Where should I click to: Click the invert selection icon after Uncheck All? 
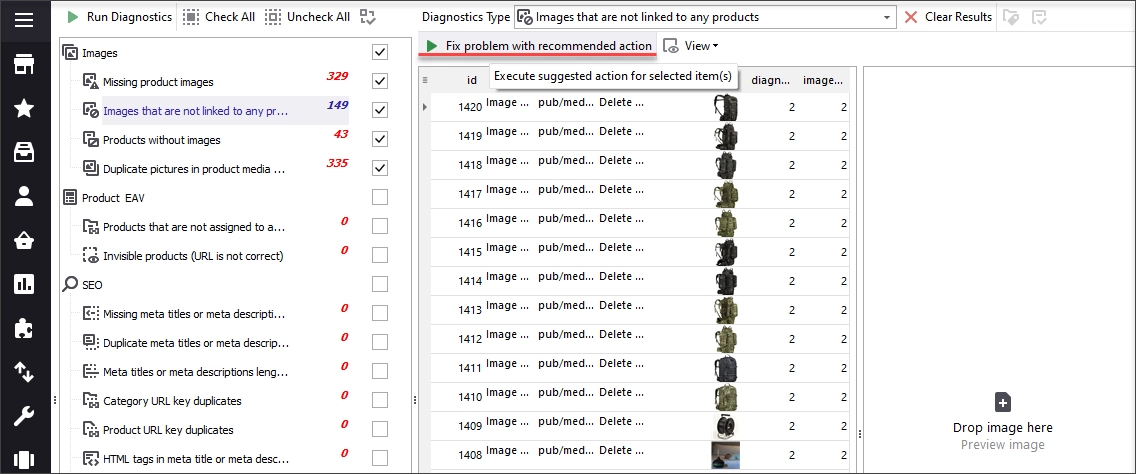click(x=367, y=17)
